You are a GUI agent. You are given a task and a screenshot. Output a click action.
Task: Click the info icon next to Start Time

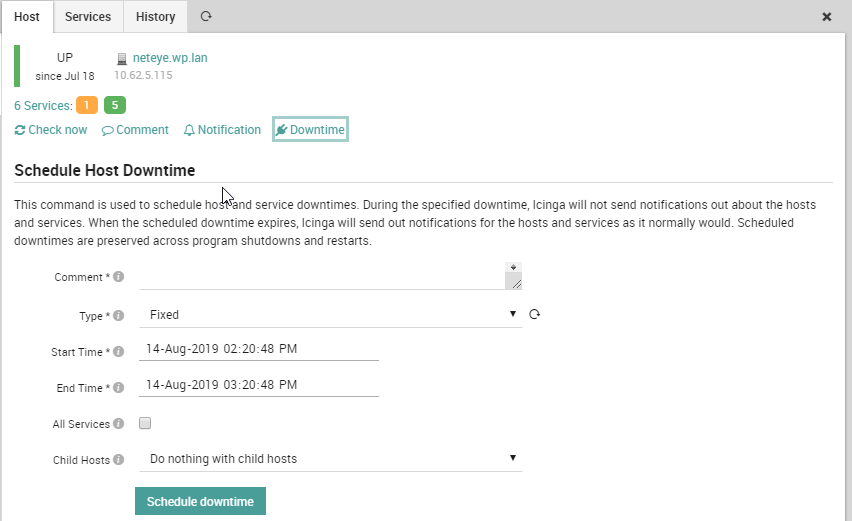118,351
